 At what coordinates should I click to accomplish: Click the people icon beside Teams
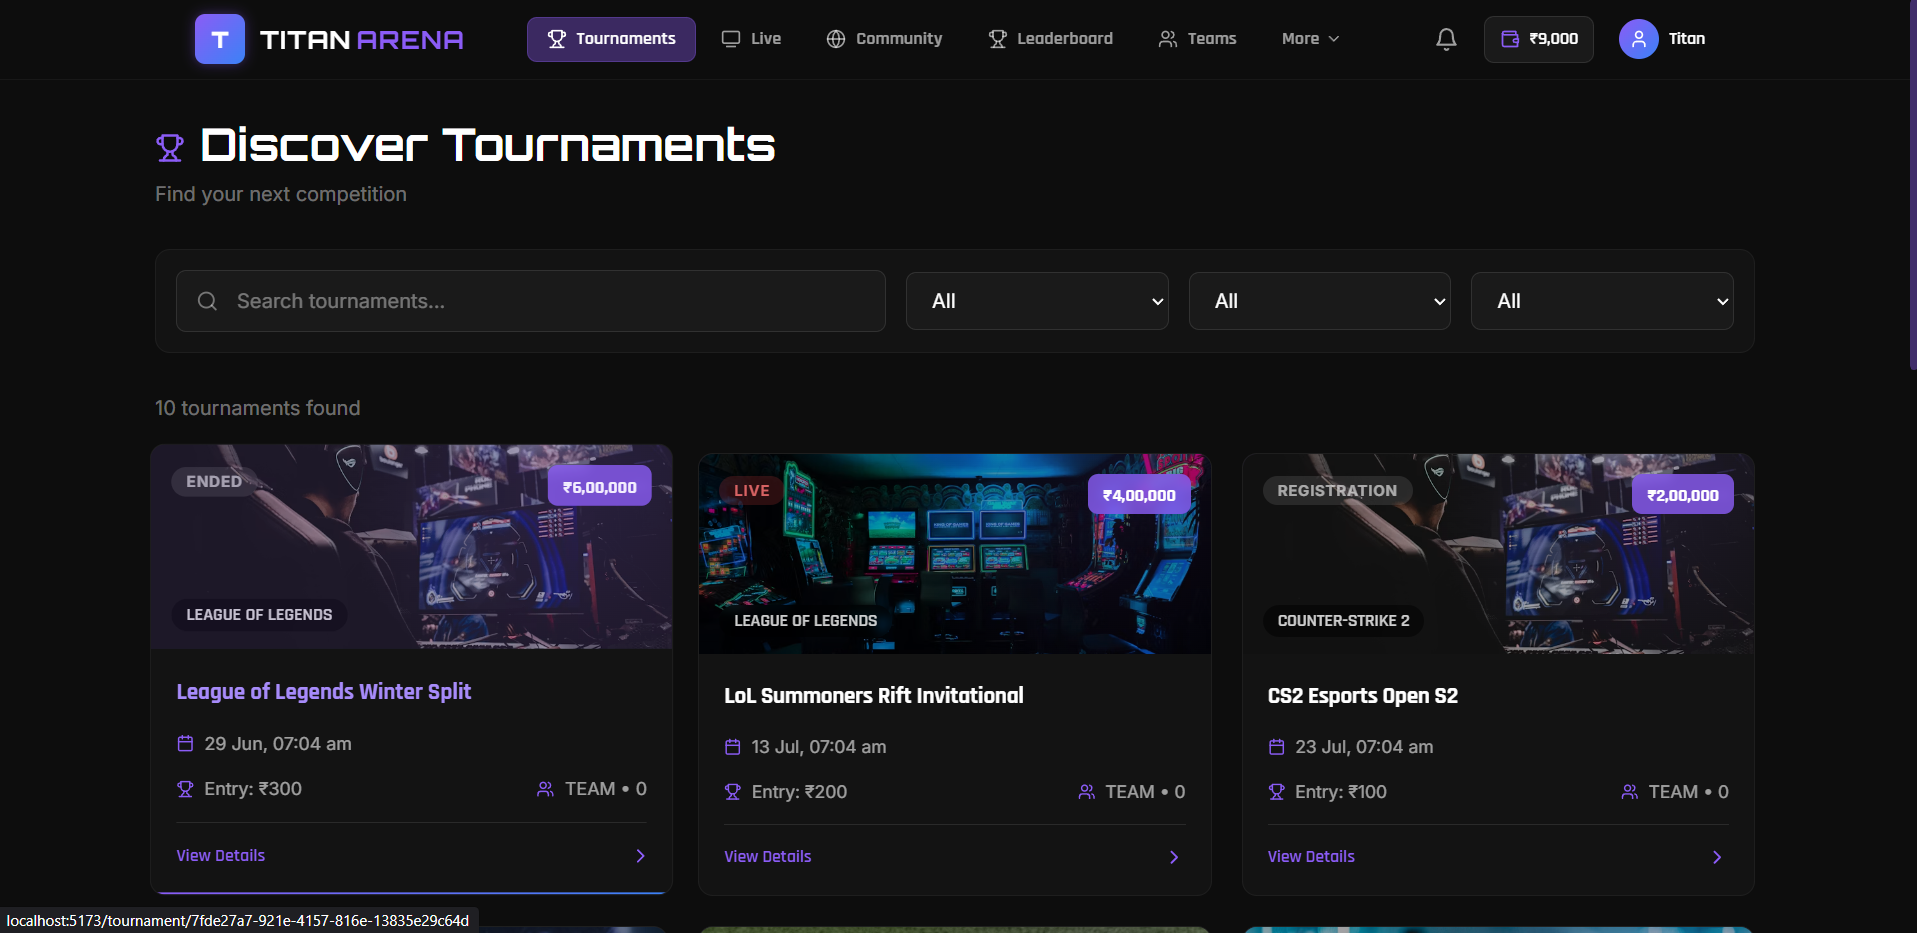1168,39
